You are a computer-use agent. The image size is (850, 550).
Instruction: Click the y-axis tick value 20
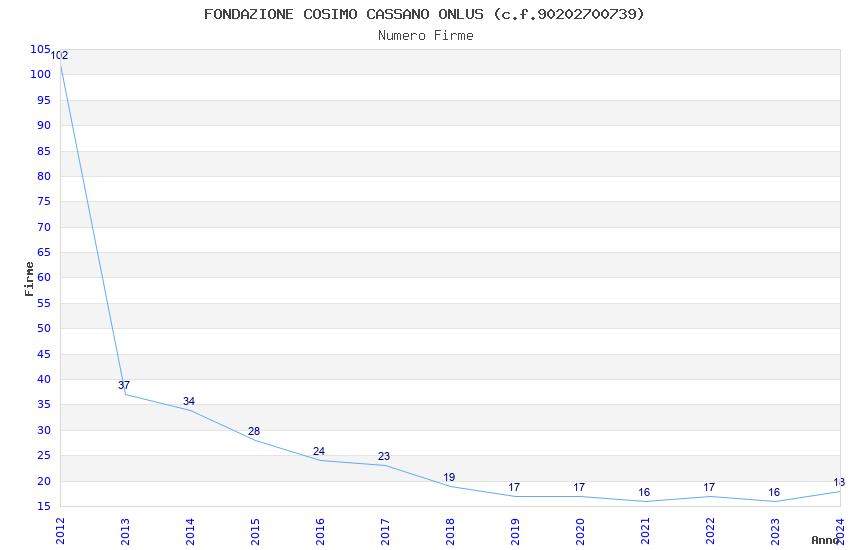tap(44, 481)
